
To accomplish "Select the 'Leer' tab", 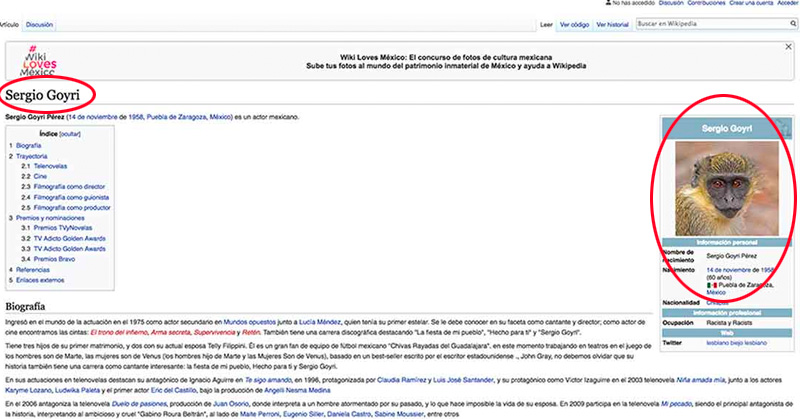I will tap(546, 22).
